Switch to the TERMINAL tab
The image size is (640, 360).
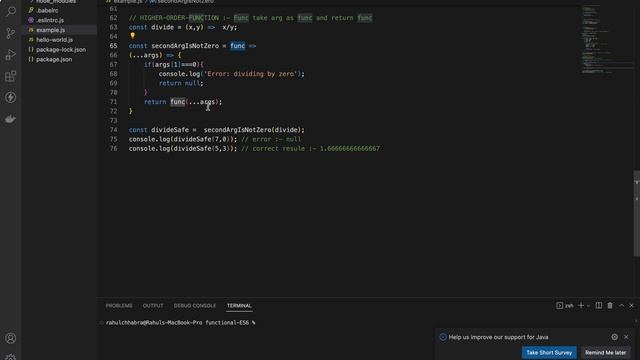point(239,306)
